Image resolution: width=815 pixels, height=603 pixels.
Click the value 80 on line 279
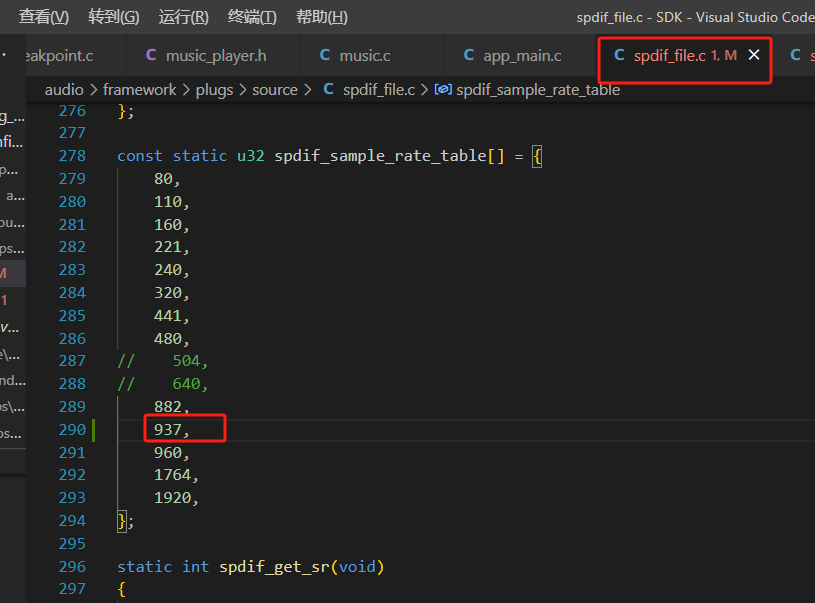pos(163,179)
